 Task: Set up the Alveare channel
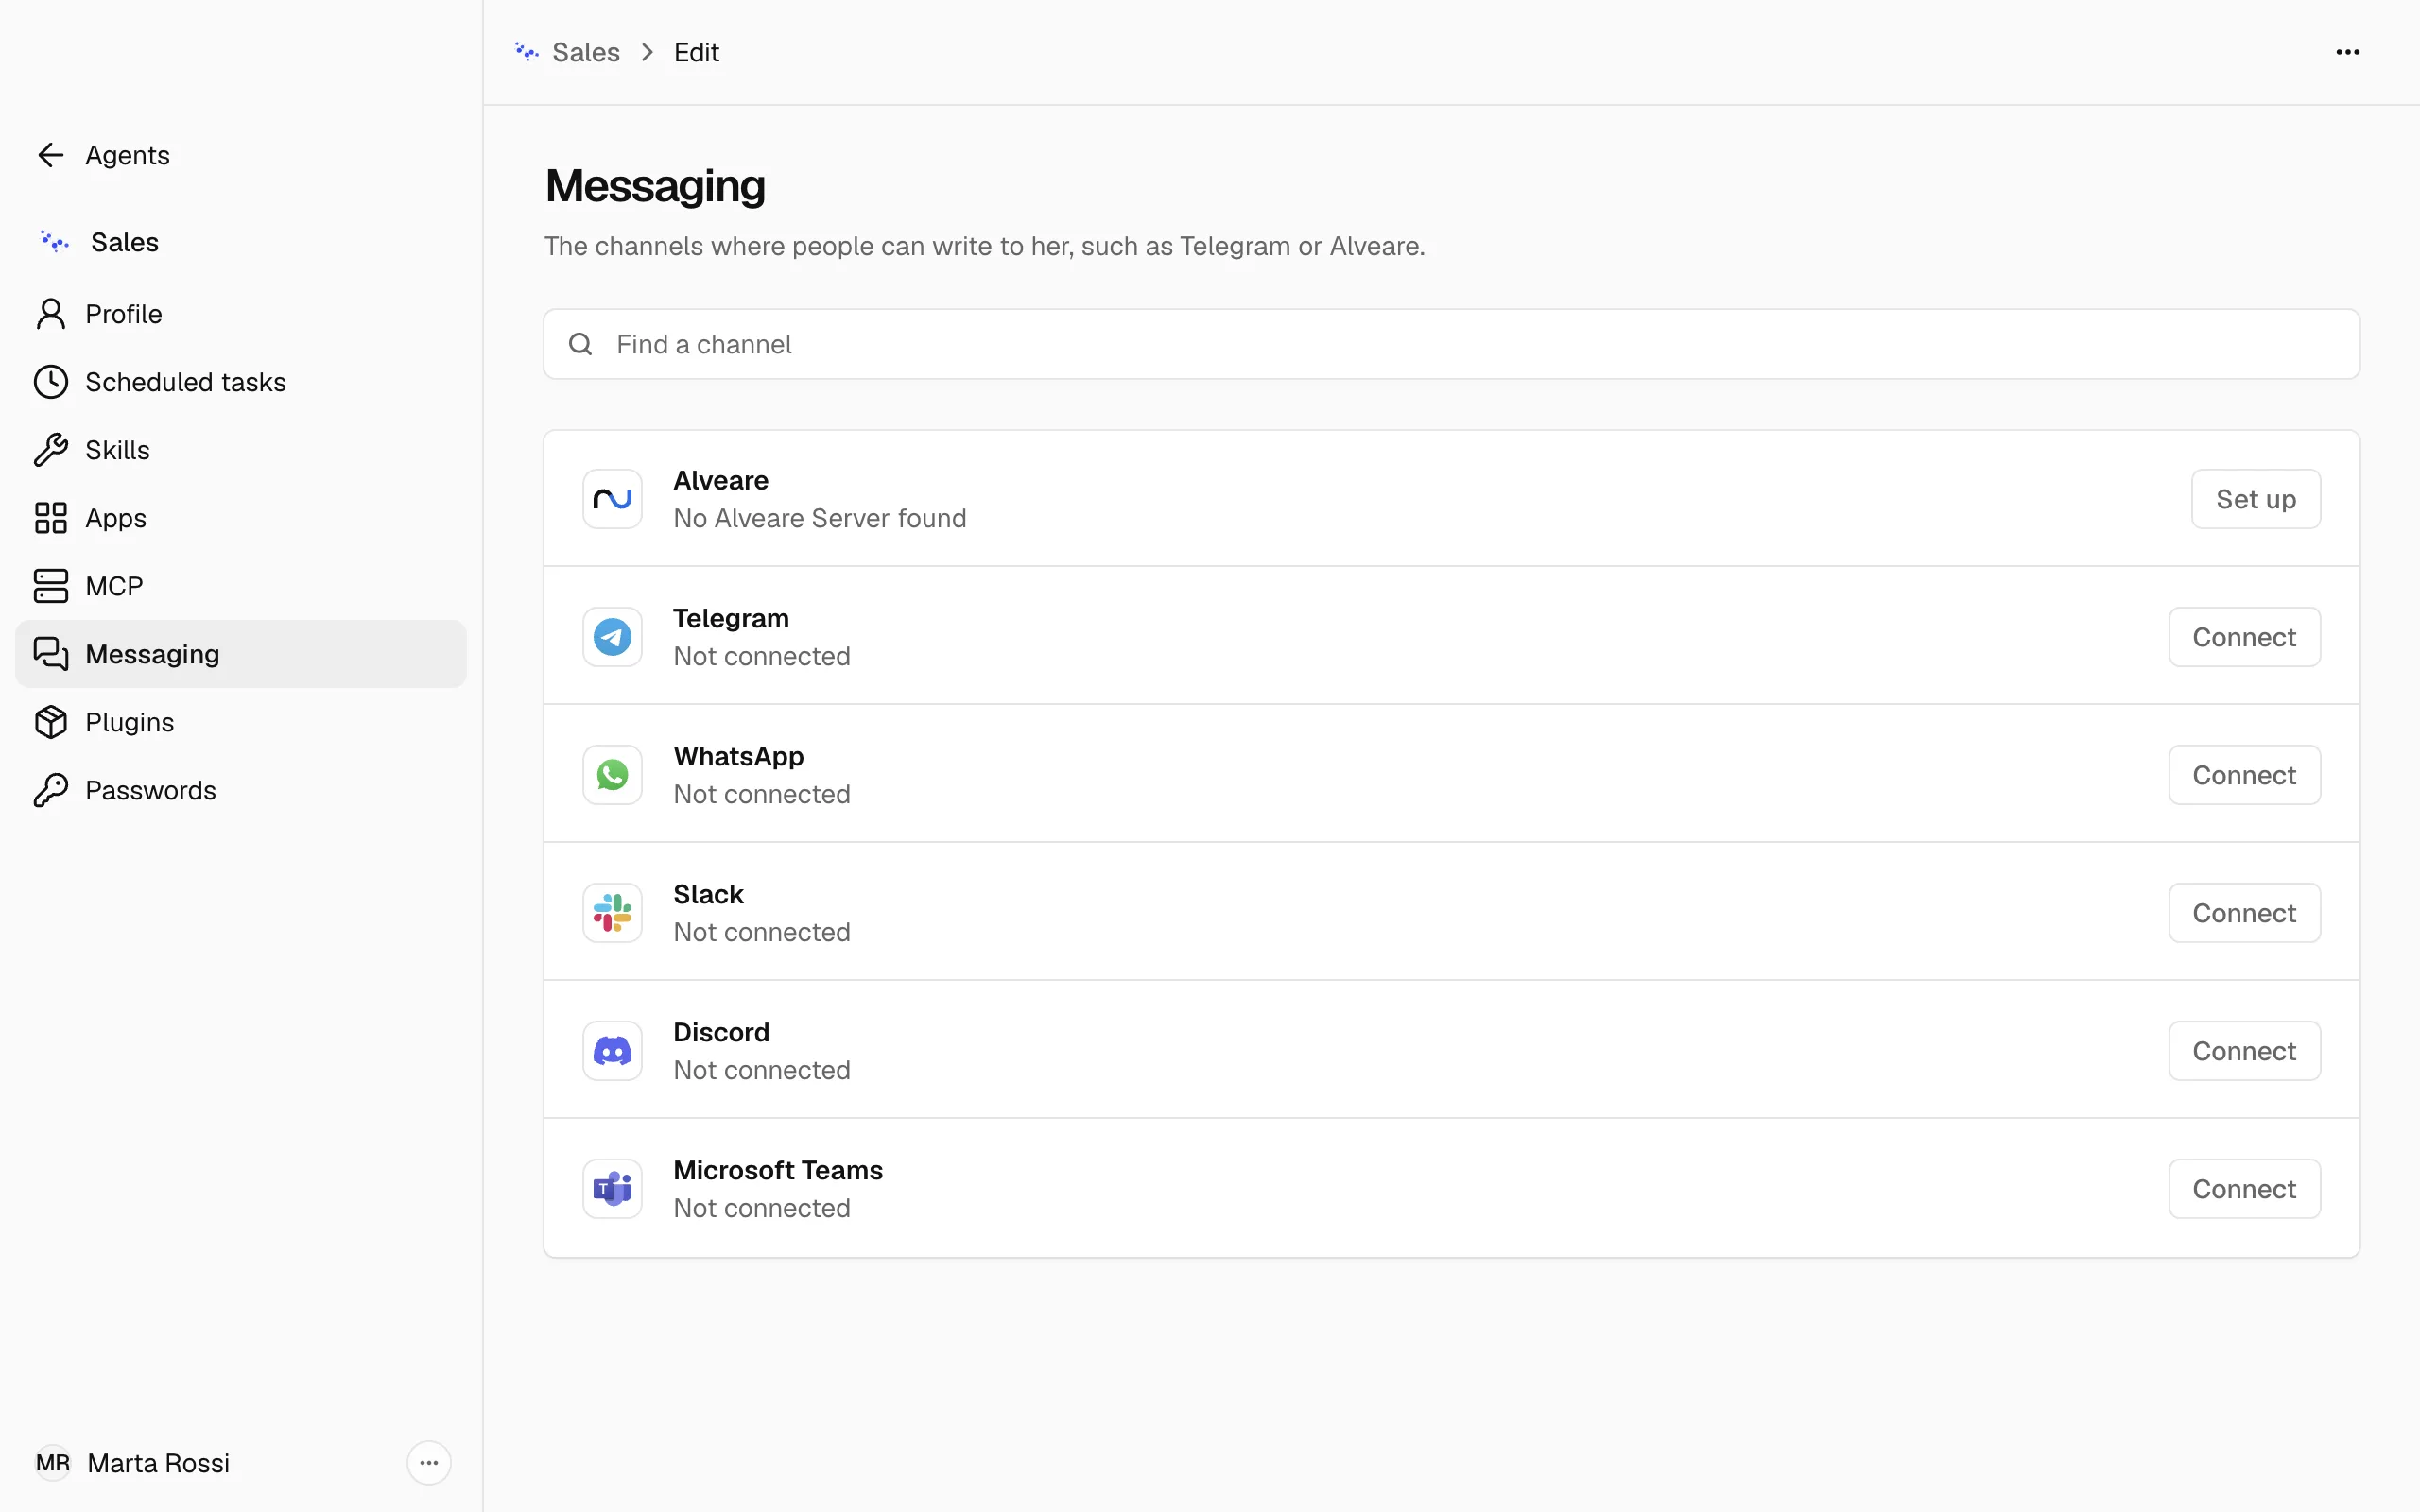click(x=2256, y=499)
